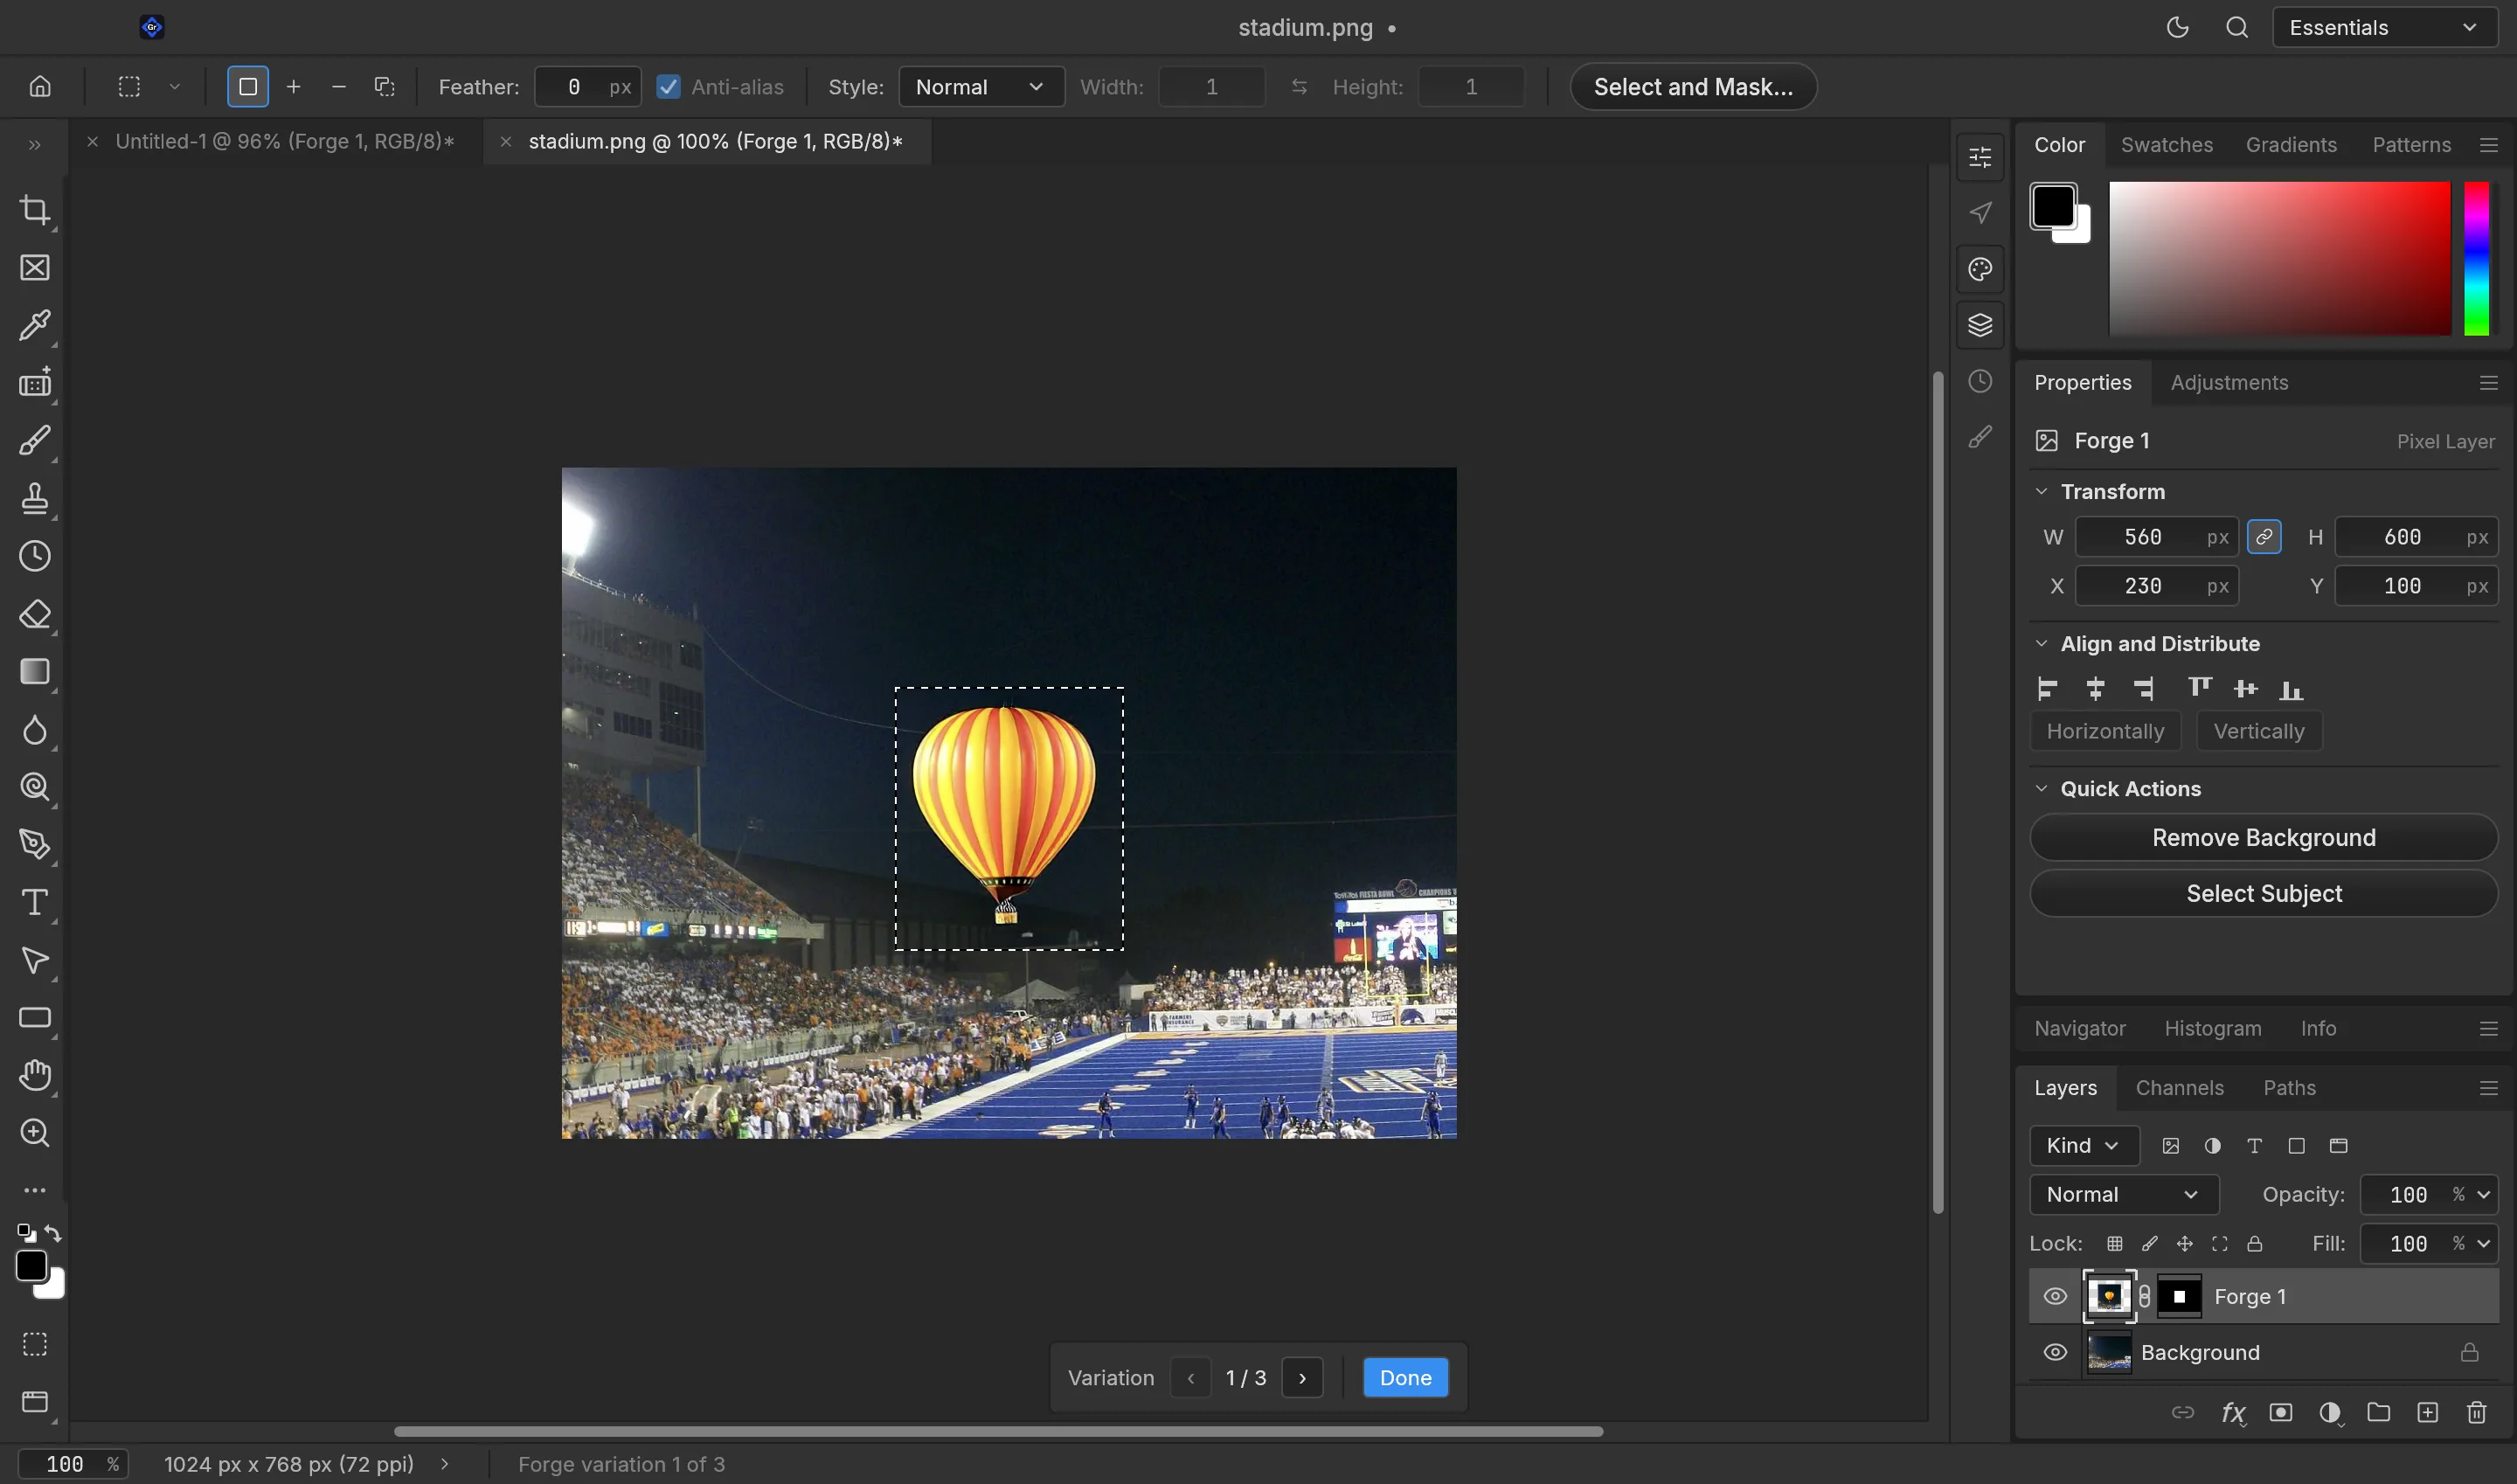Collapse the Quick Actions section
This screenshot has height=1484, width=2517.
point(2041,788)
